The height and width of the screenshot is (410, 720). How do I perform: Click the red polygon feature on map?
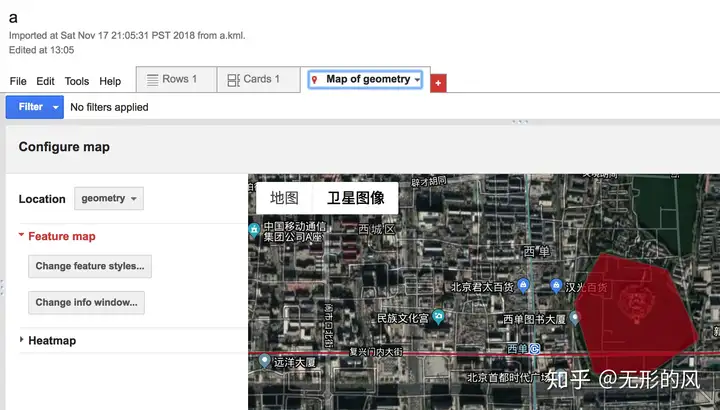tap(636, 314)
